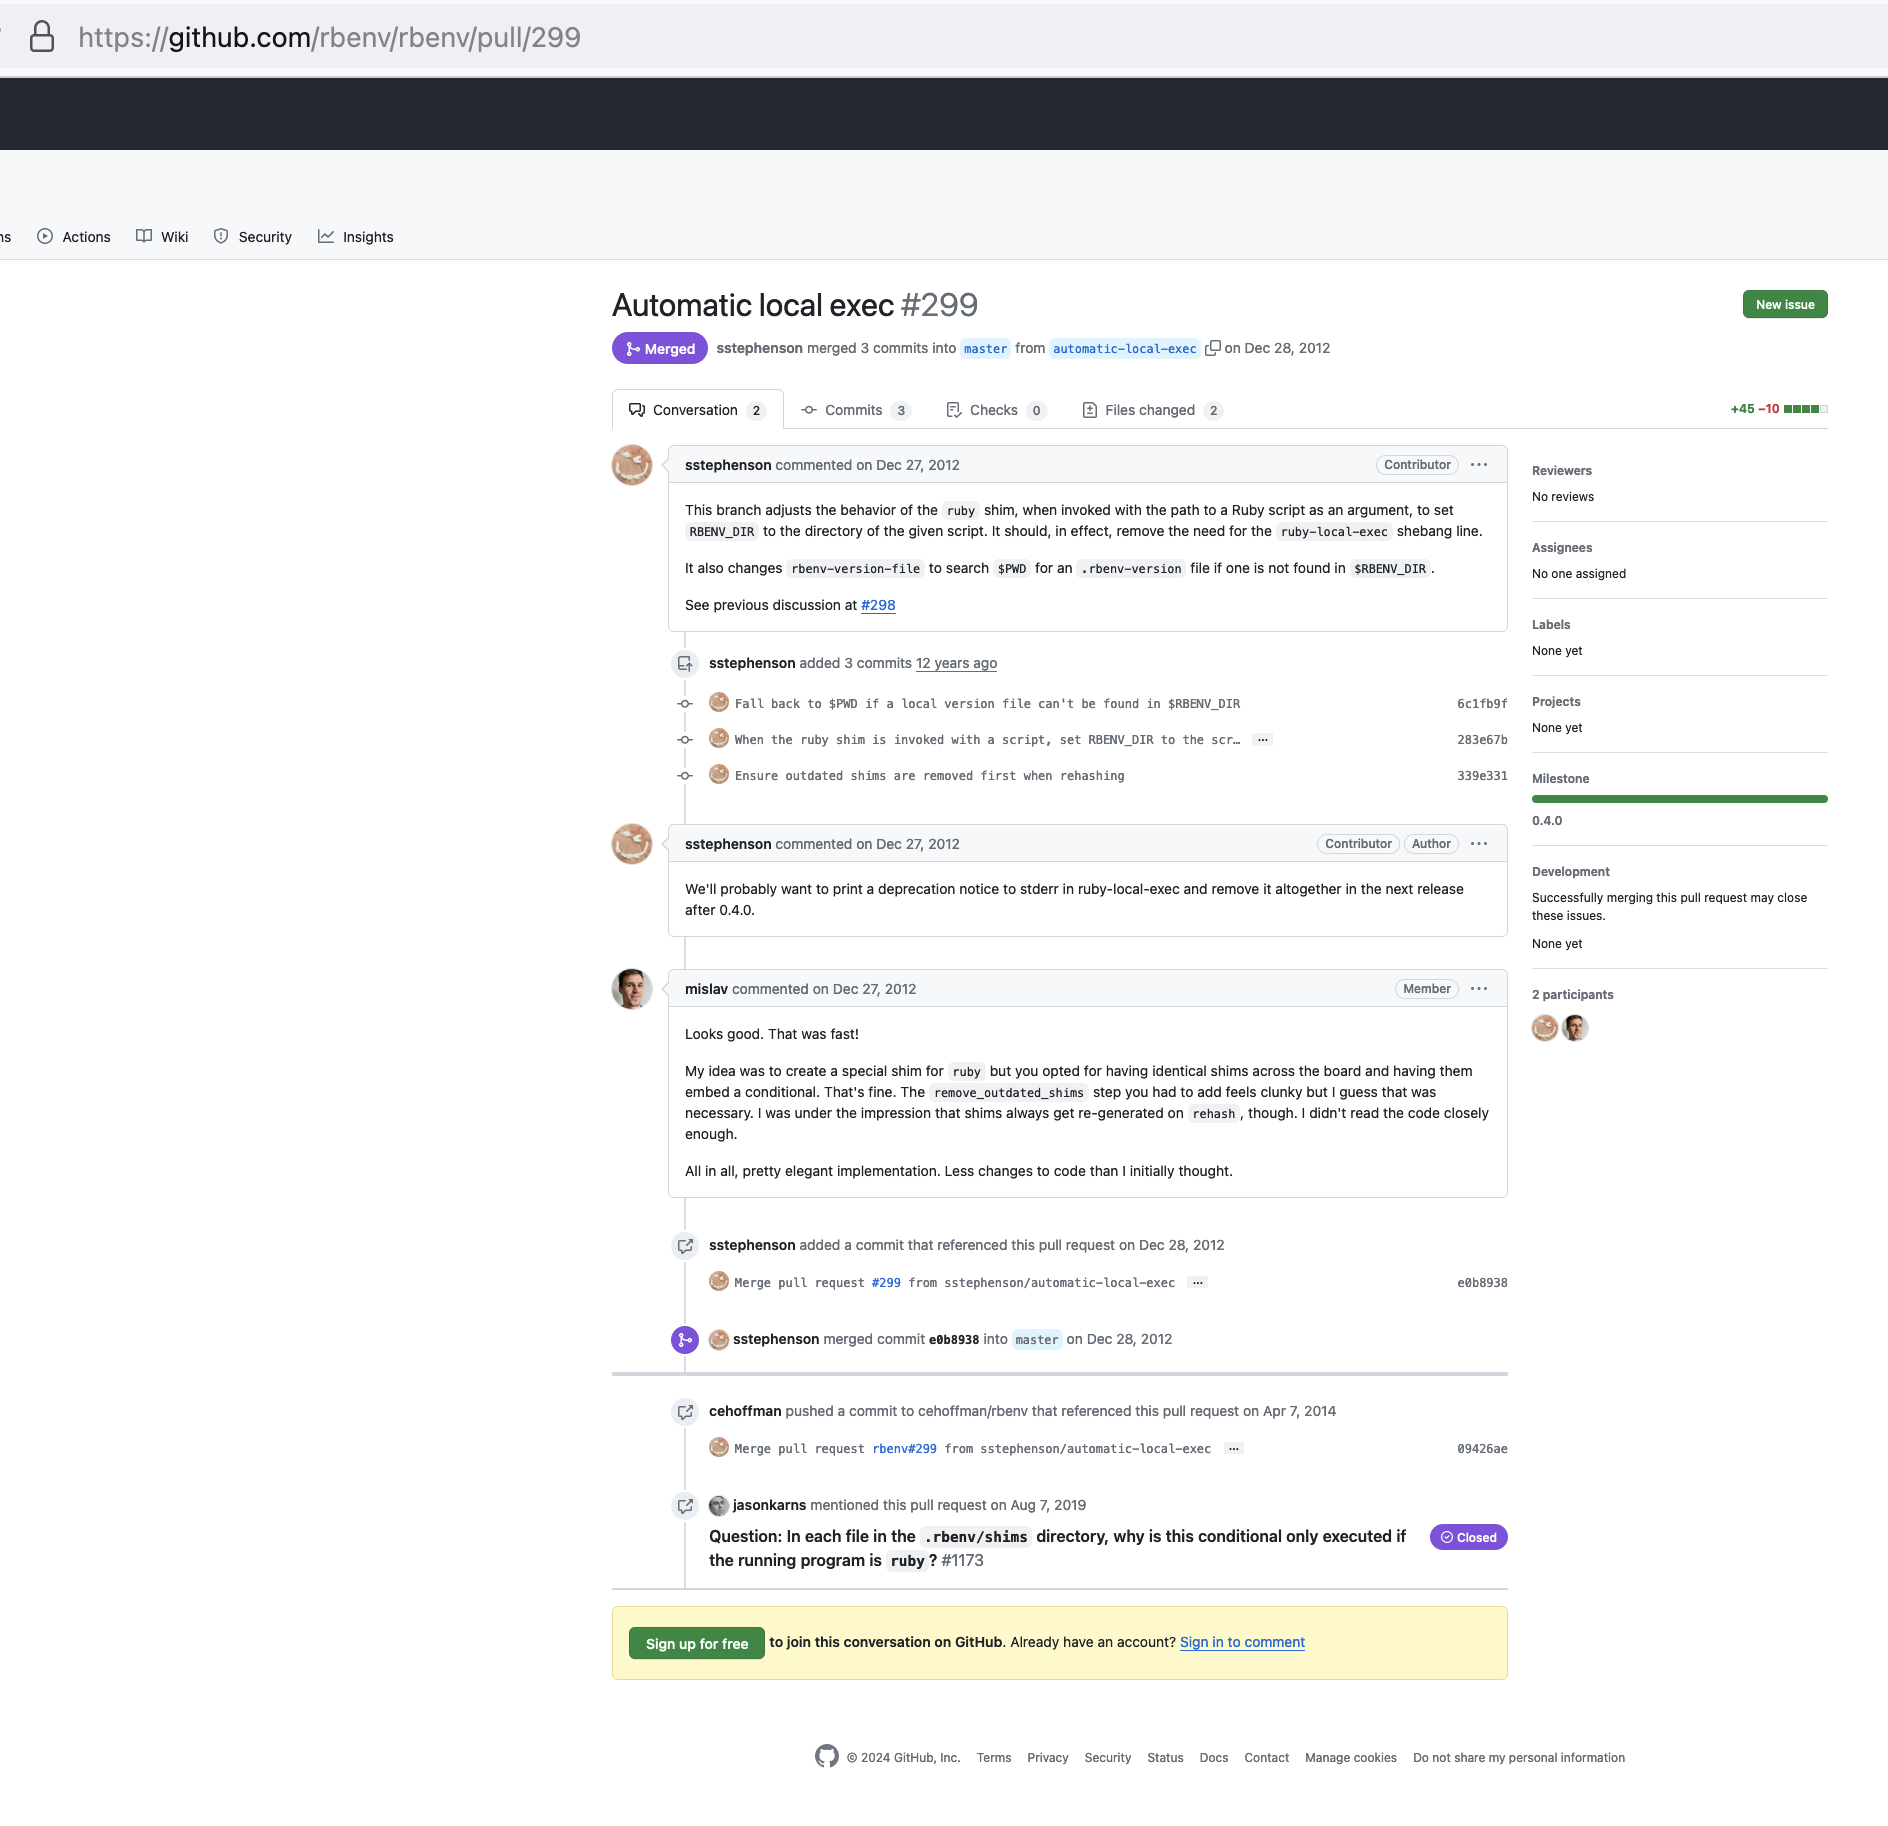Click mislav's avatar beside his comment

point(632,989)
